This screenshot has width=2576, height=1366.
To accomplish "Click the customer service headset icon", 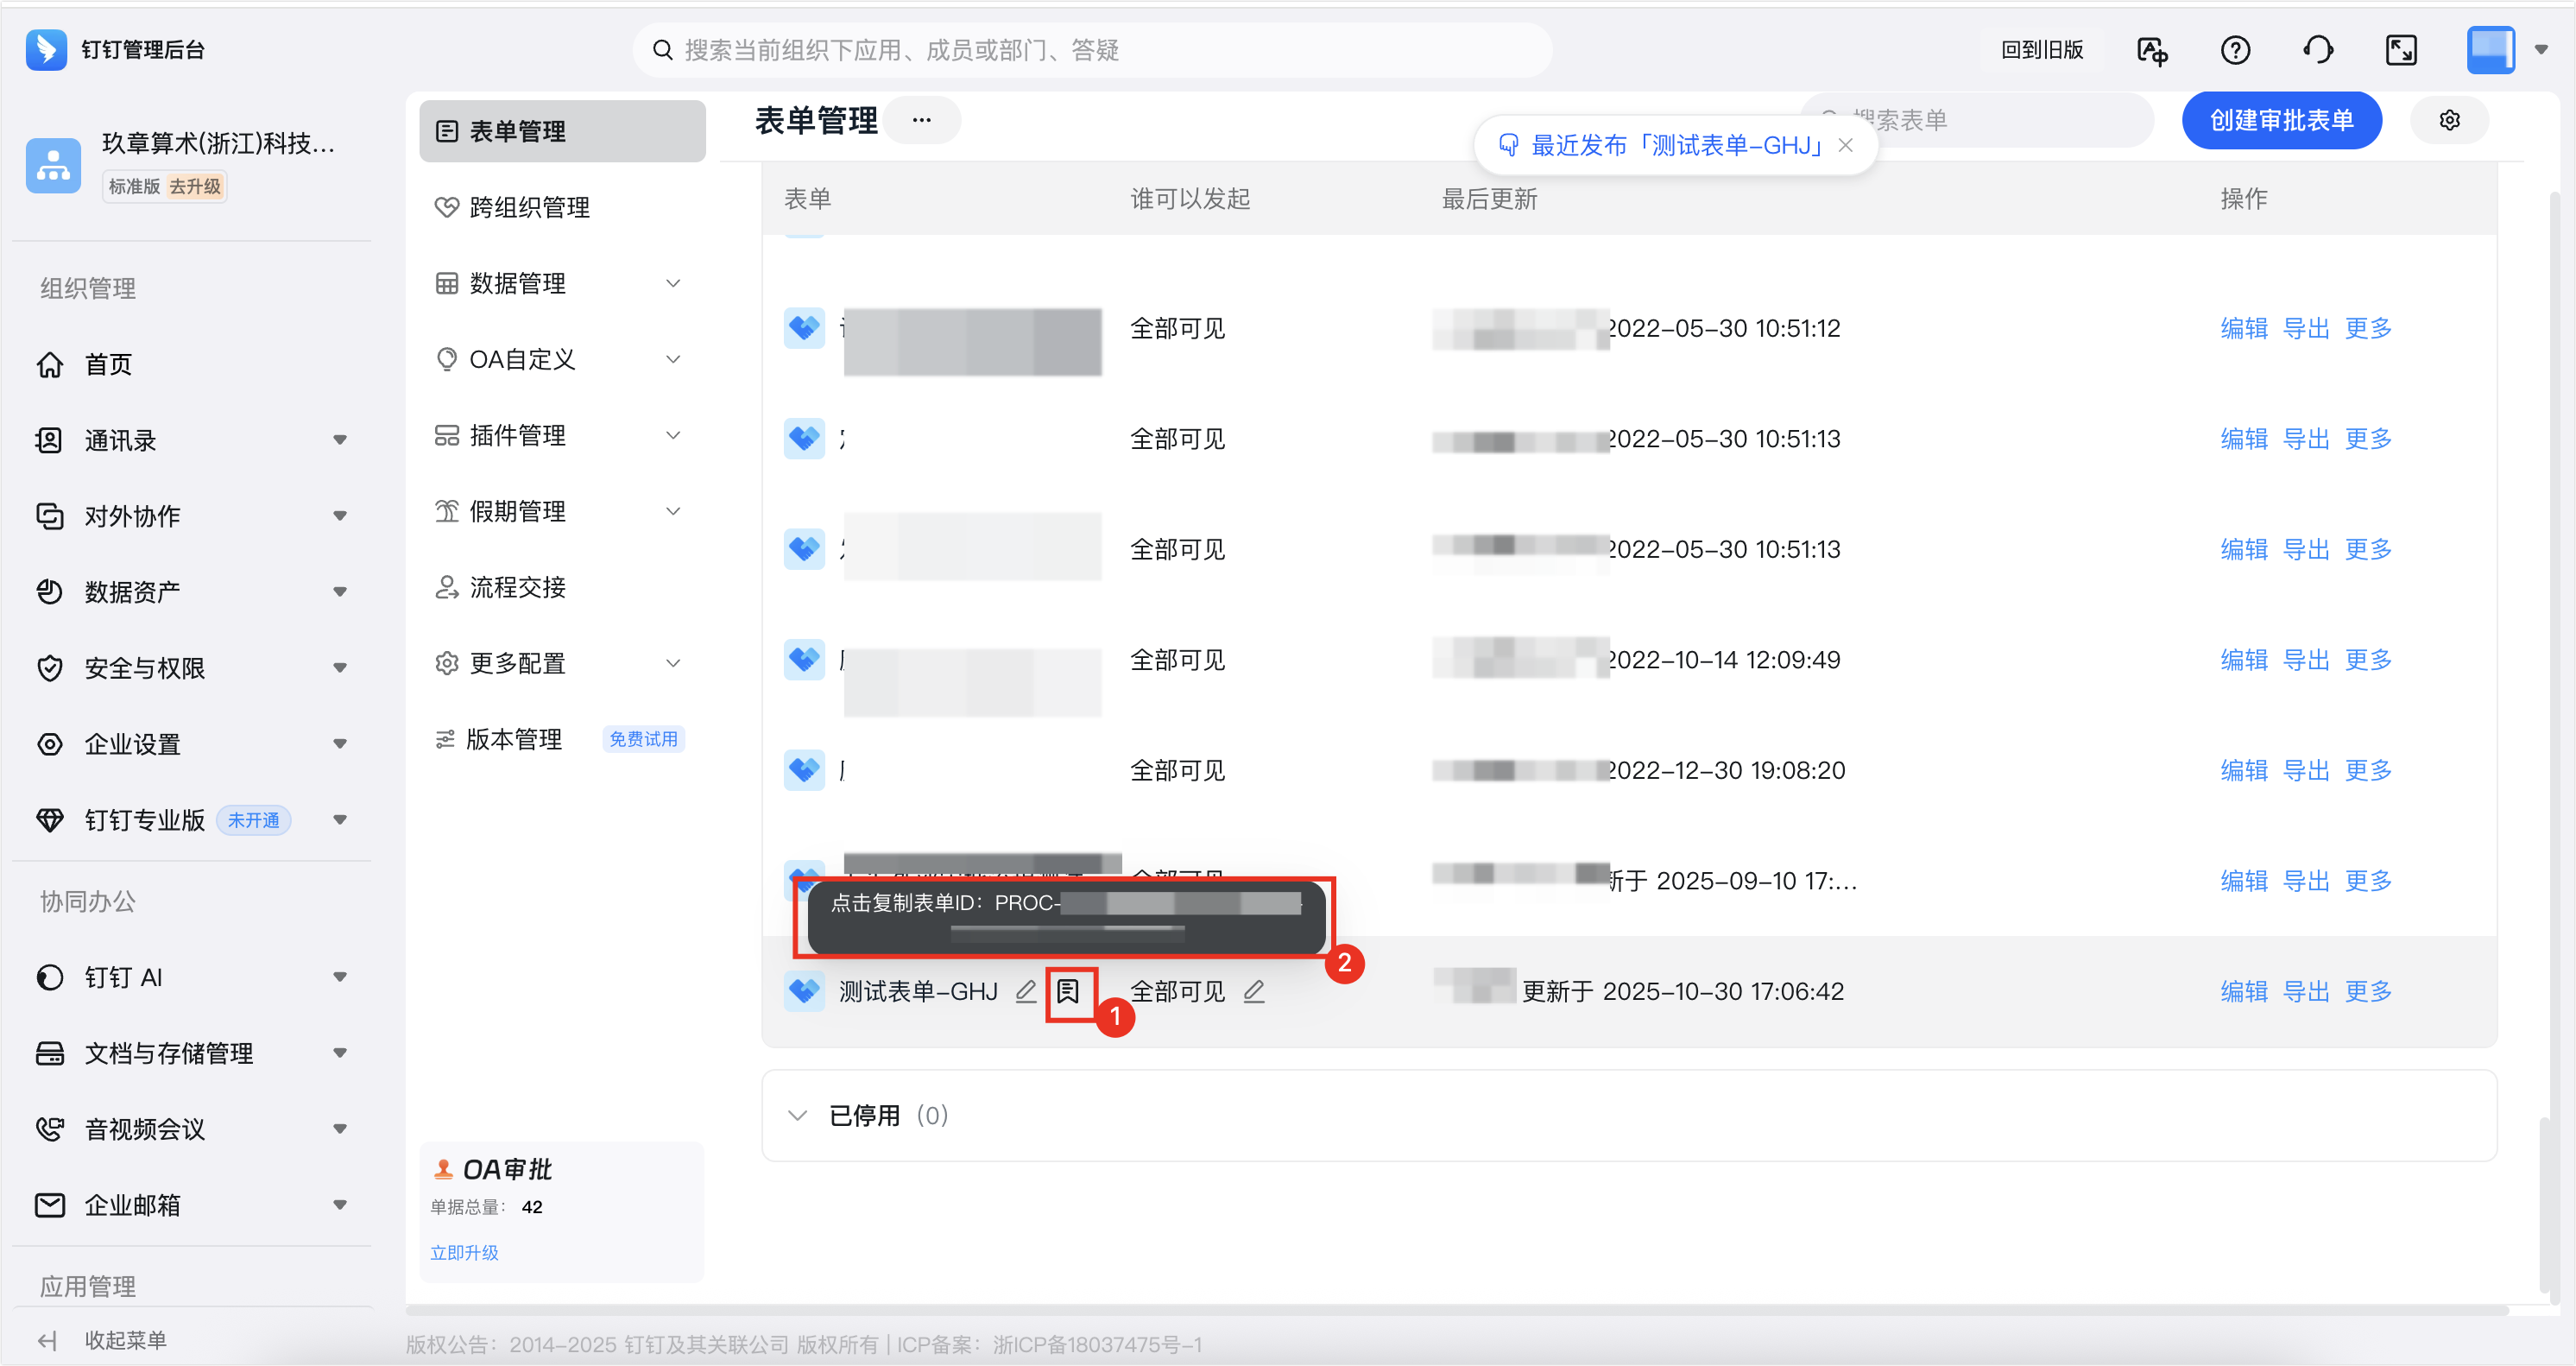I will 2317,50.
